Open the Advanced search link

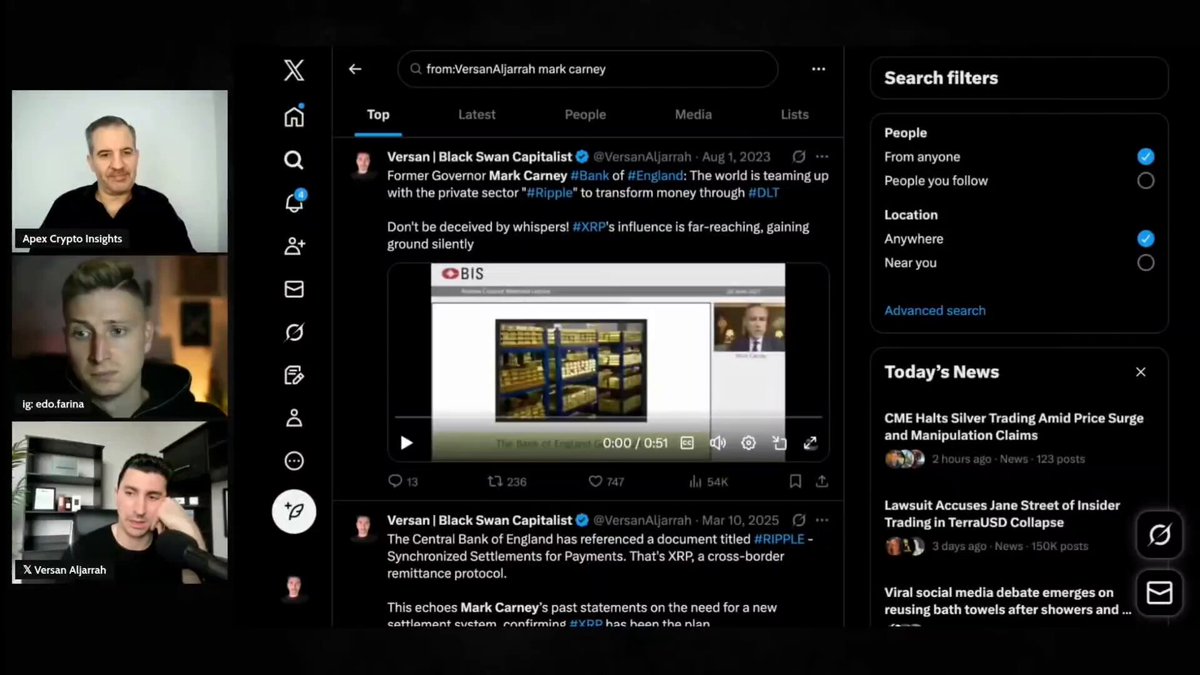tap(935, 310)
